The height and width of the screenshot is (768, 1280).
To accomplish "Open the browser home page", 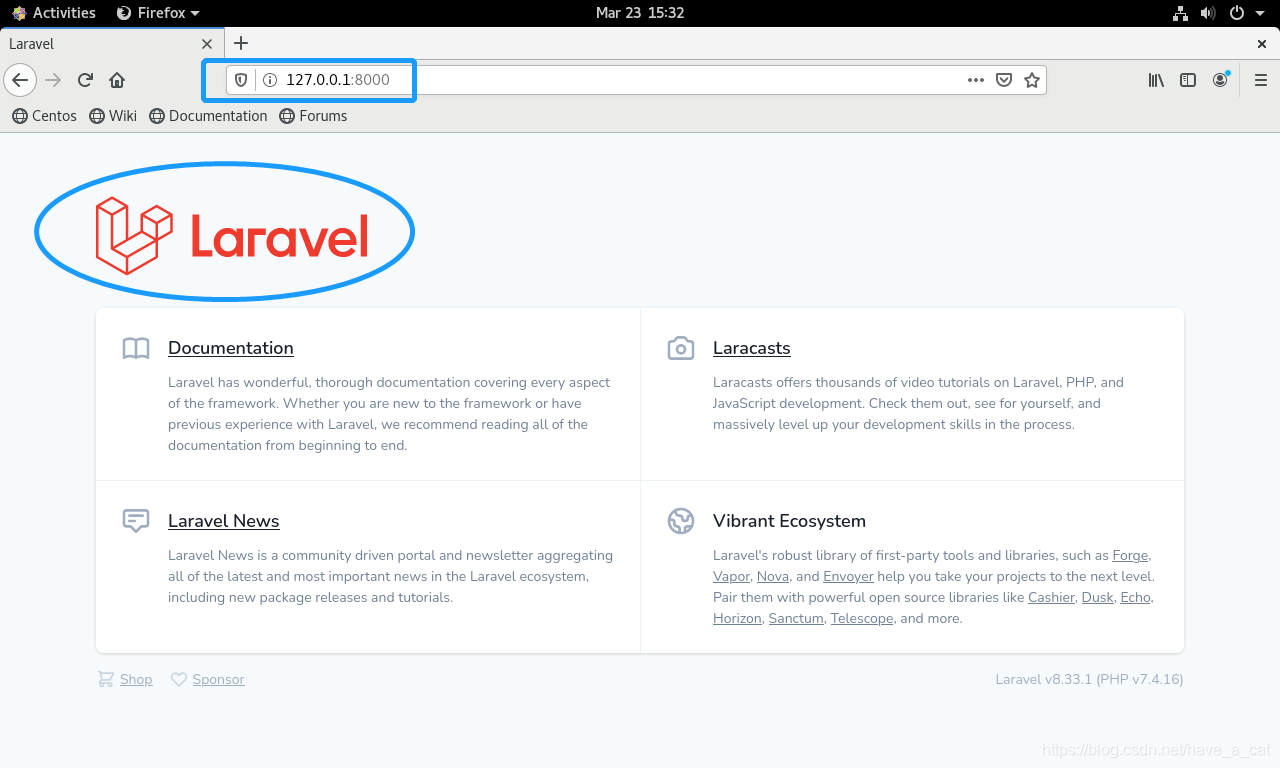I will click(x=116, y=80).
